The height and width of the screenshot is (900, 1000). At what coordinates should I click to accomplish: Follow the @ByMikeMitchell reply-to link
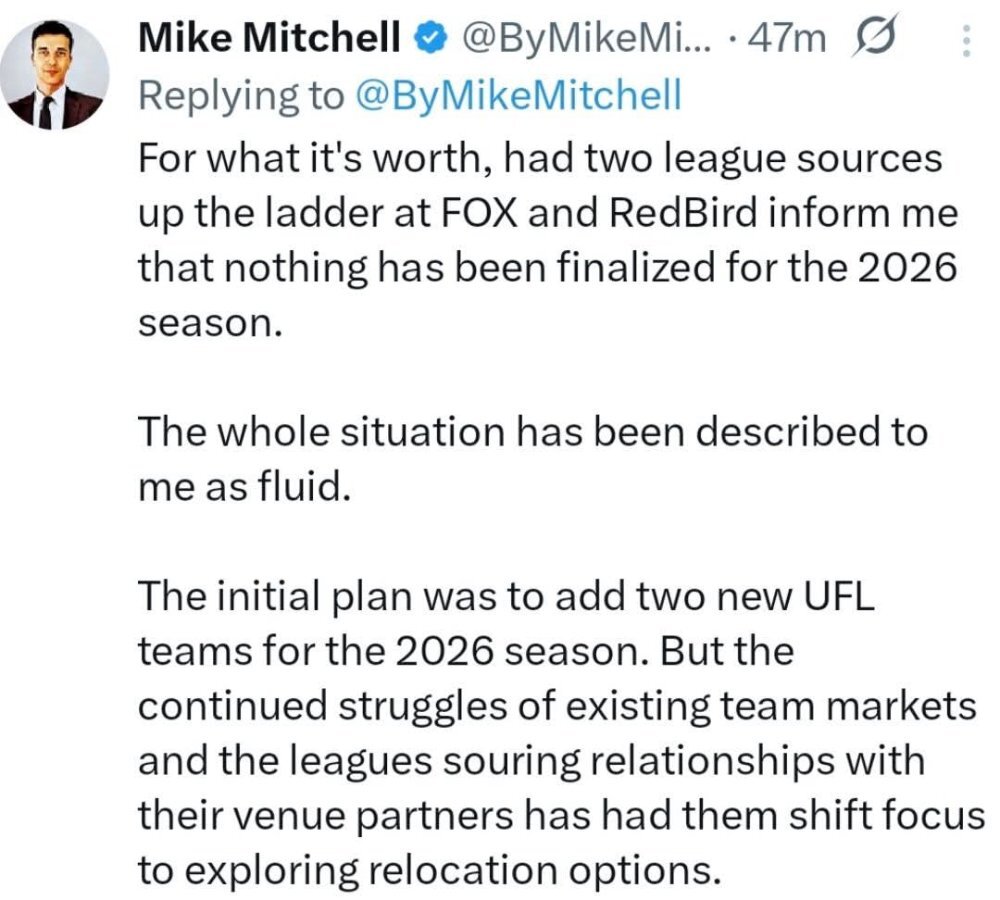pos(517,95)
